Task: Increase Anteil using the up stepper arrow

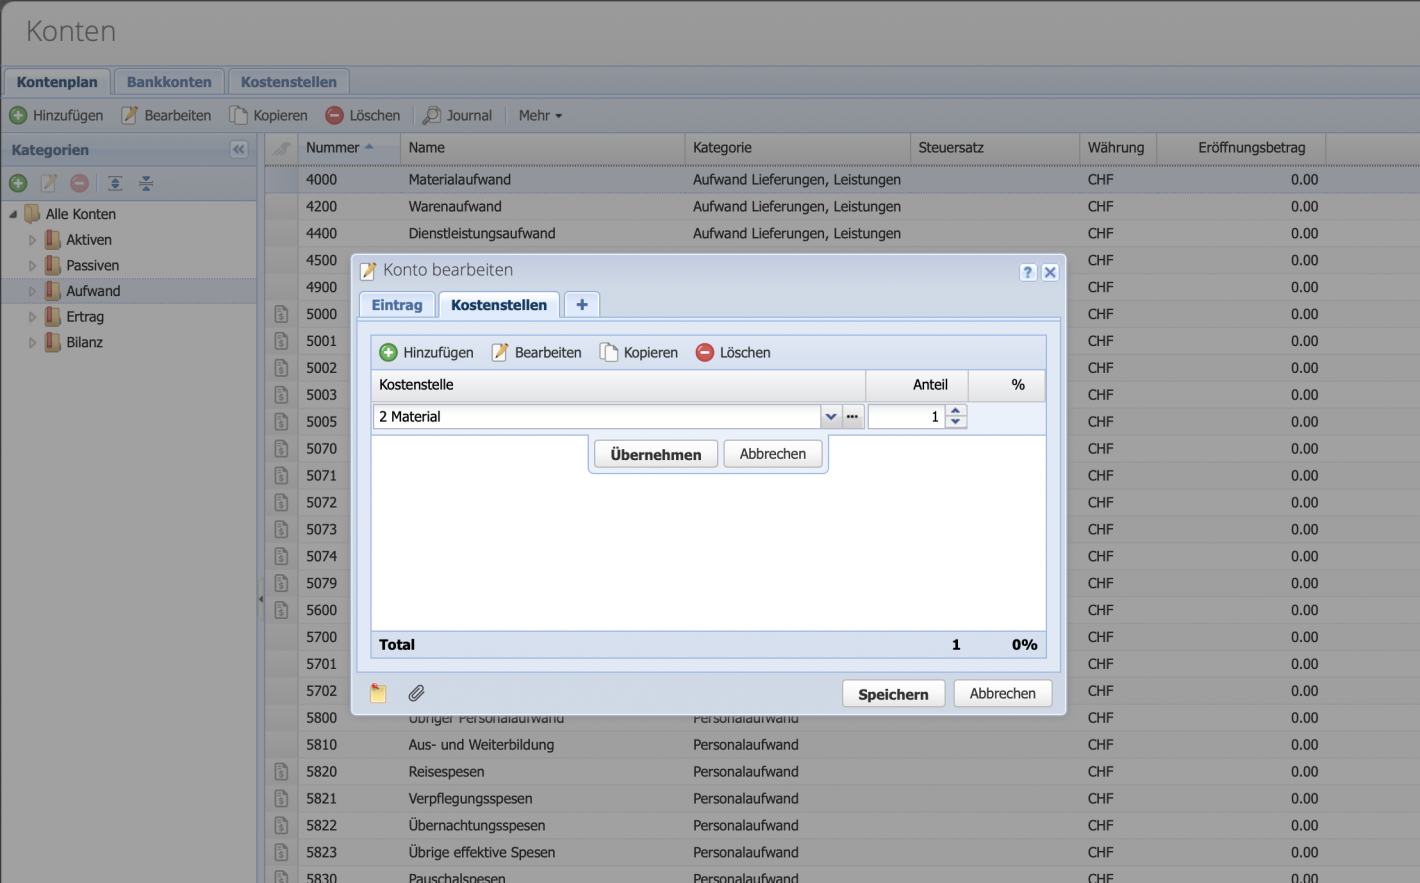Action: pyautogui.click(x=955, y=411)
